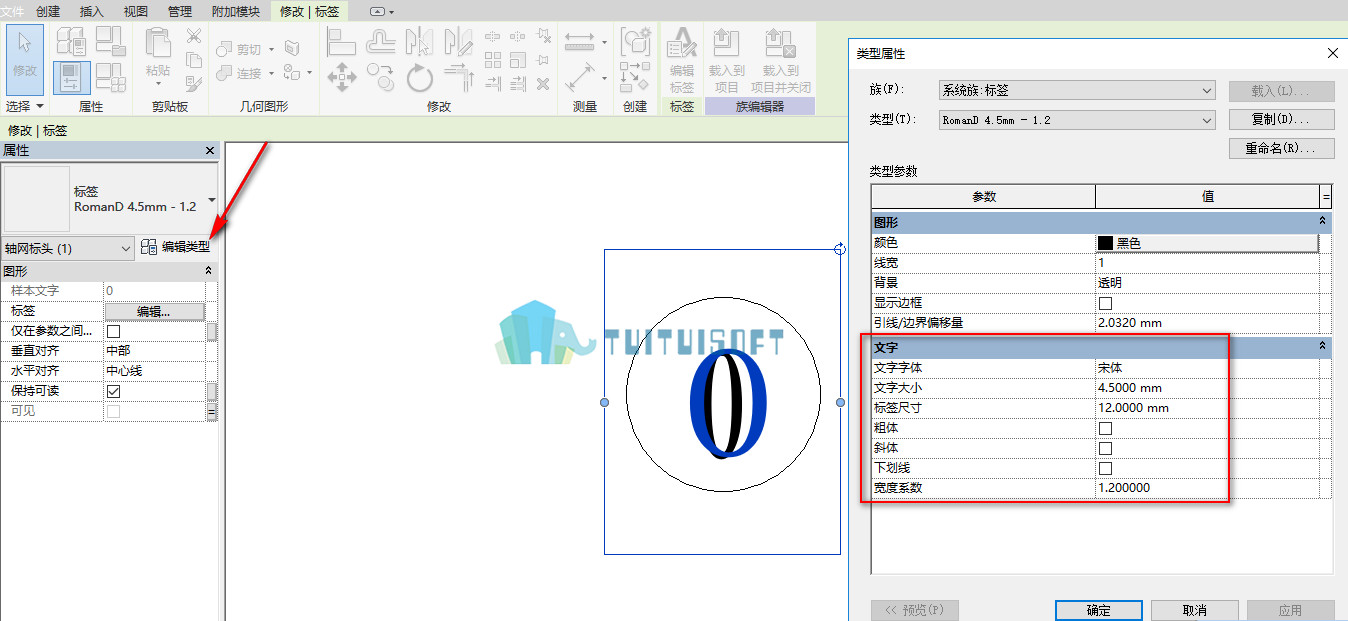
Task: Open the 剪切 geometry dropdown arrow
Action: (x=271, y=49)
